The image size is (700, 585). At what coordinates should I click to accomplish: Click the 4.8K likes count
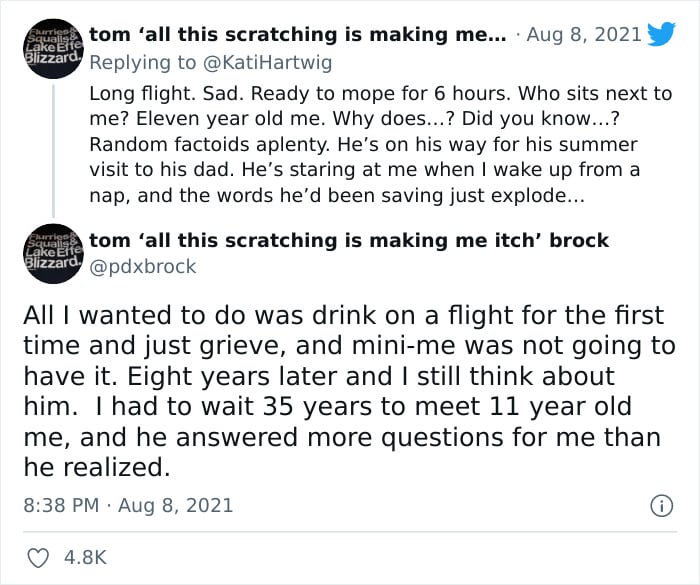click(85, 558)
